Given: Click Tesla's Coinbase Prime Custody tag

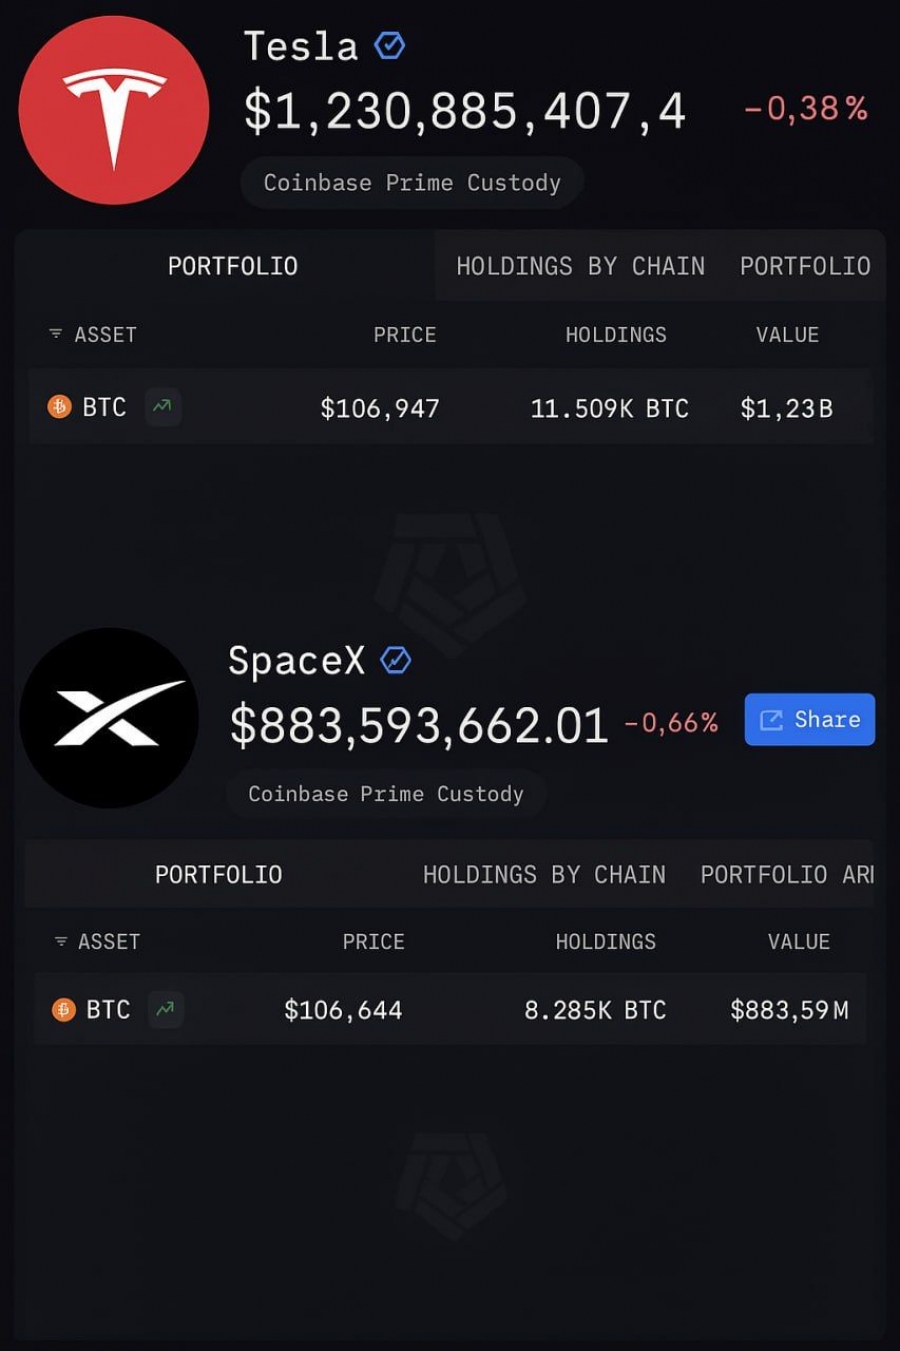Looking at the screenshot, I should coord(412,183).
